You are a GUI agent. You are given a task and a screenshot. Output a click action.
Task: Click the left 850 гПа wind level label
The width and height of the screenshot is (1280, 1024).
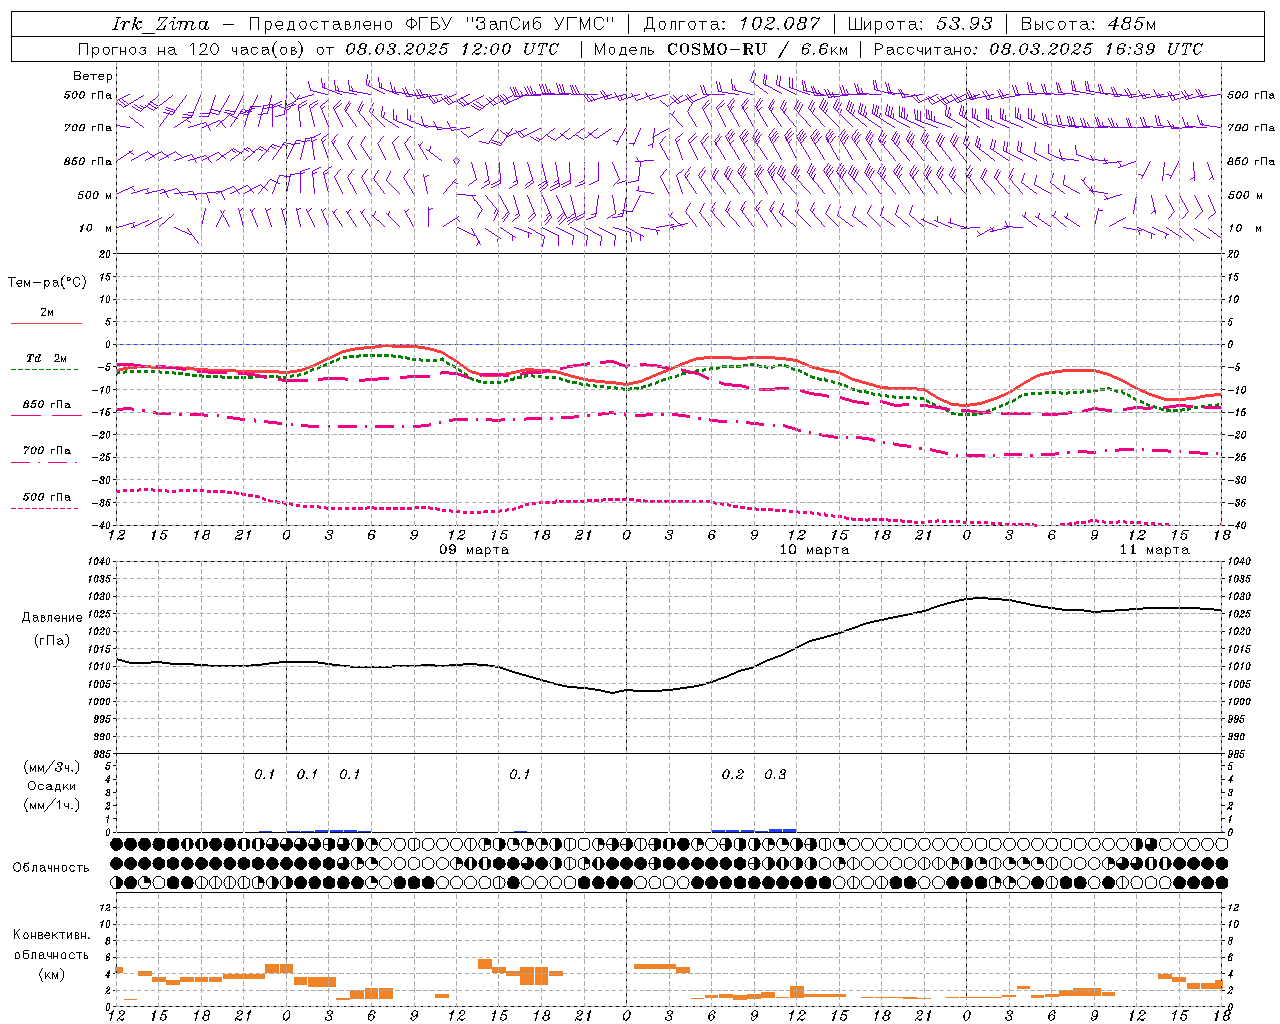(88, 161)
